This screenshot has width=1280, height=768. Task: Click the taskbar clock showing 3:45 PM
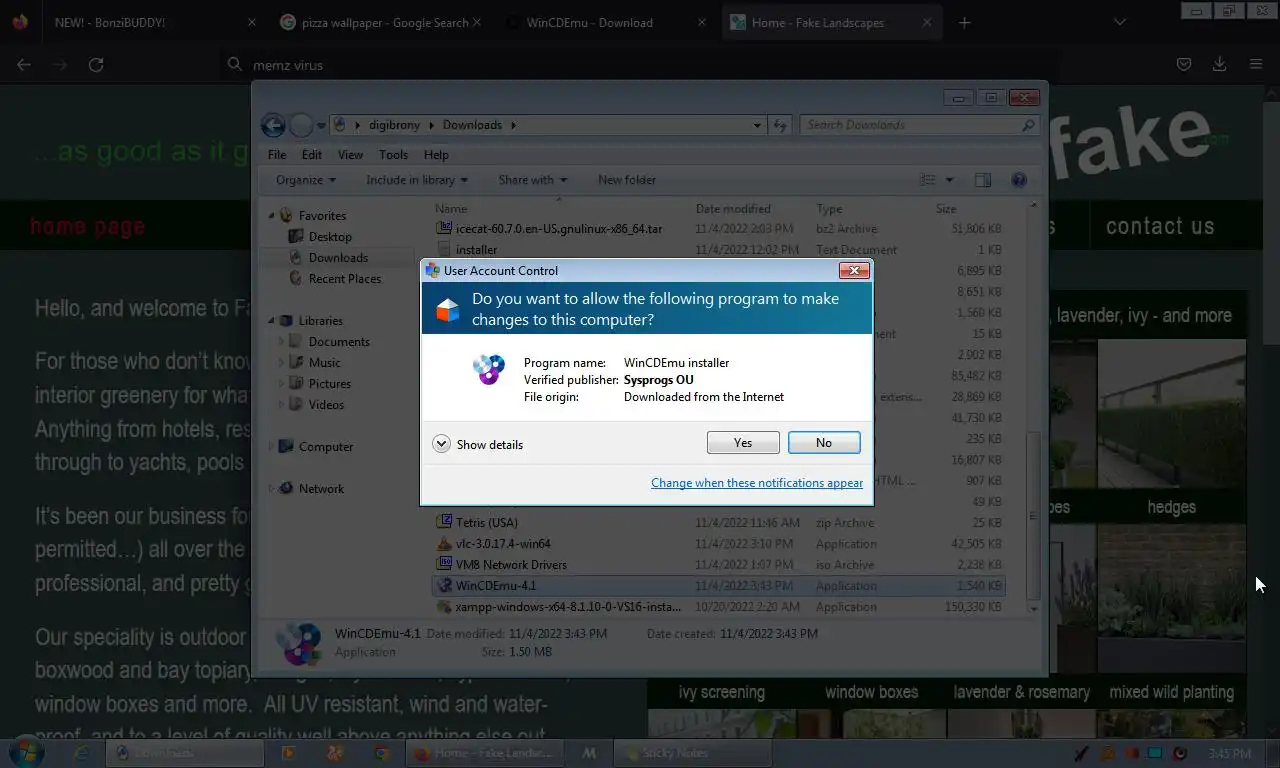[1229, 753]
